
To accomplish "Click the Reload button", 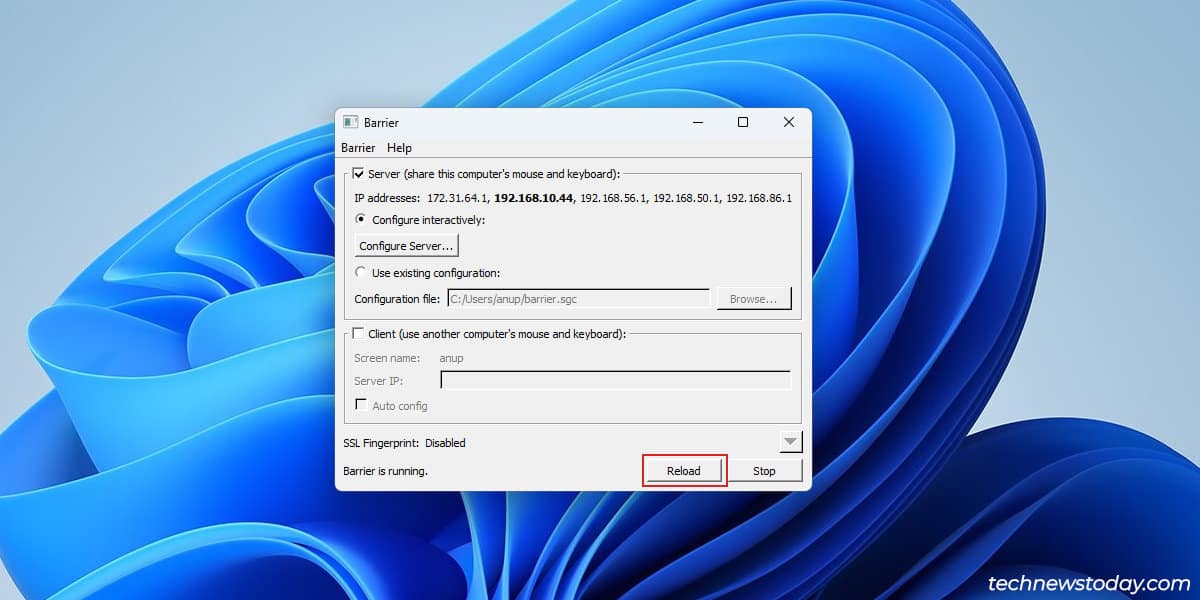I will (x=684, y=471).
